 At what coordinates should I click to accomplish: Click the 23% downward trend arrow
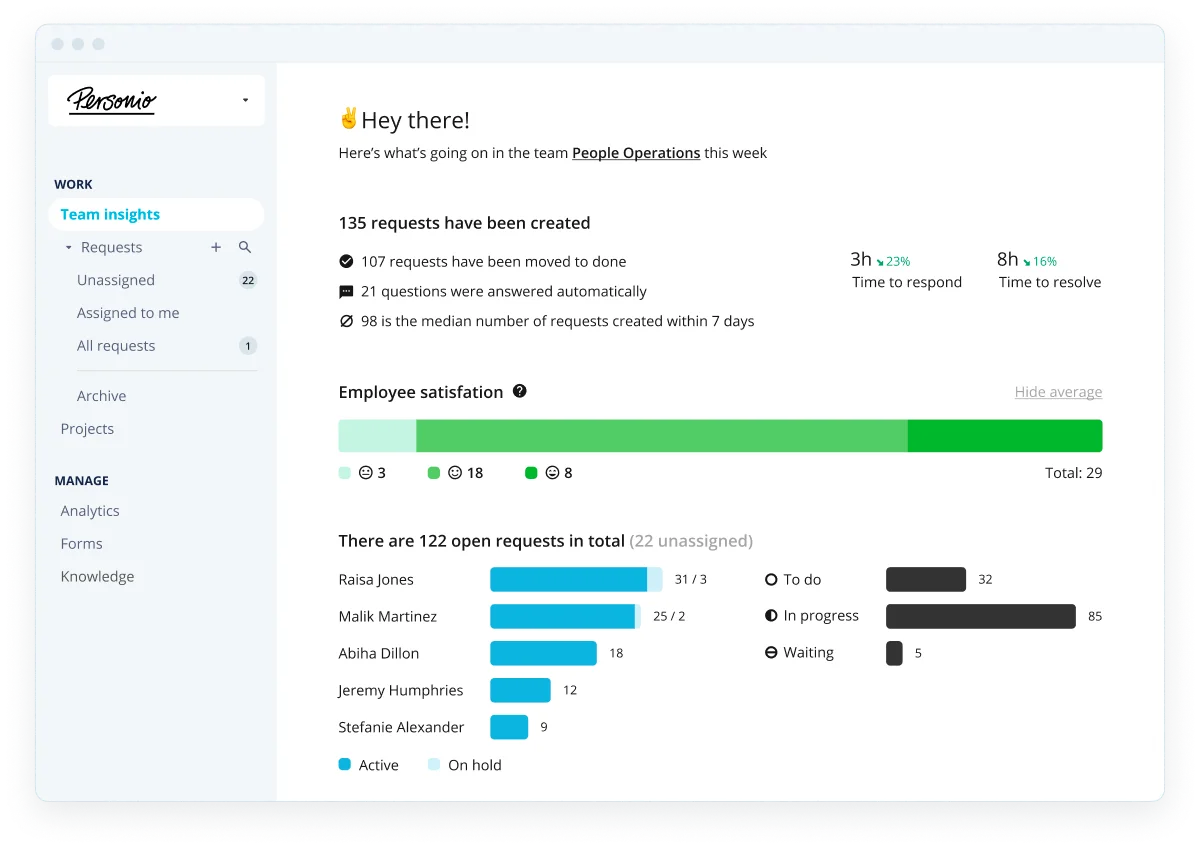pos(881,262)
